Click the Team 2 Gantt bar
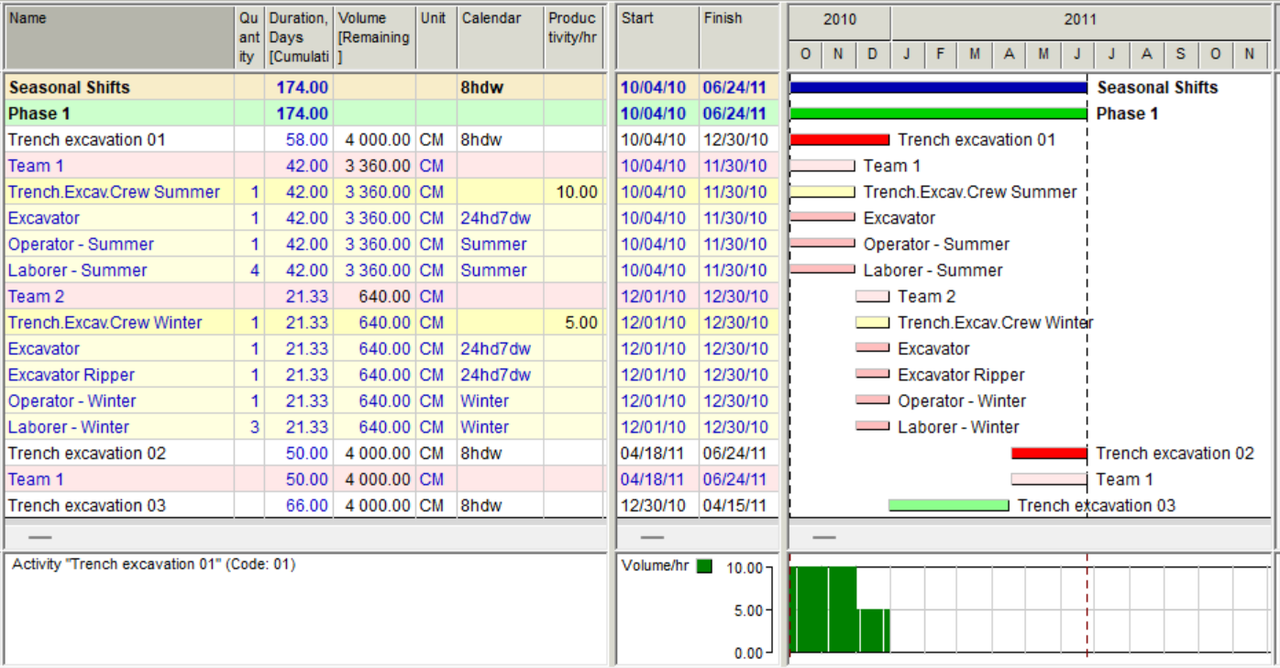Image resolution: width=1280 pixels, height=668 pixels. point(872,297)
